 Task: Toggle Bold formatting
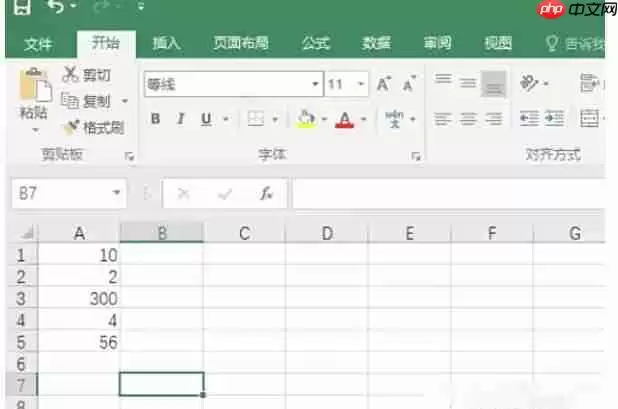pos(155,119)
